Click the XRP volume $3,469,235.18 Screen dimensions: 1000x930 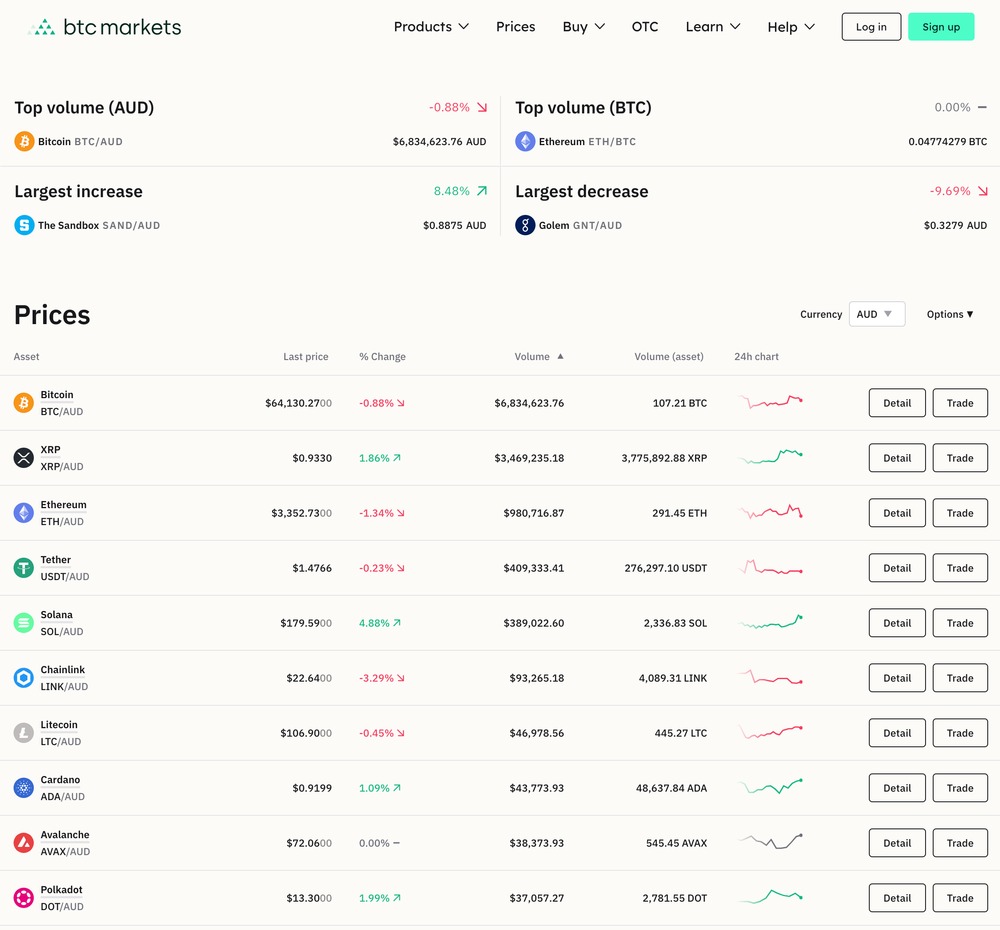click(x=529, y=458)
